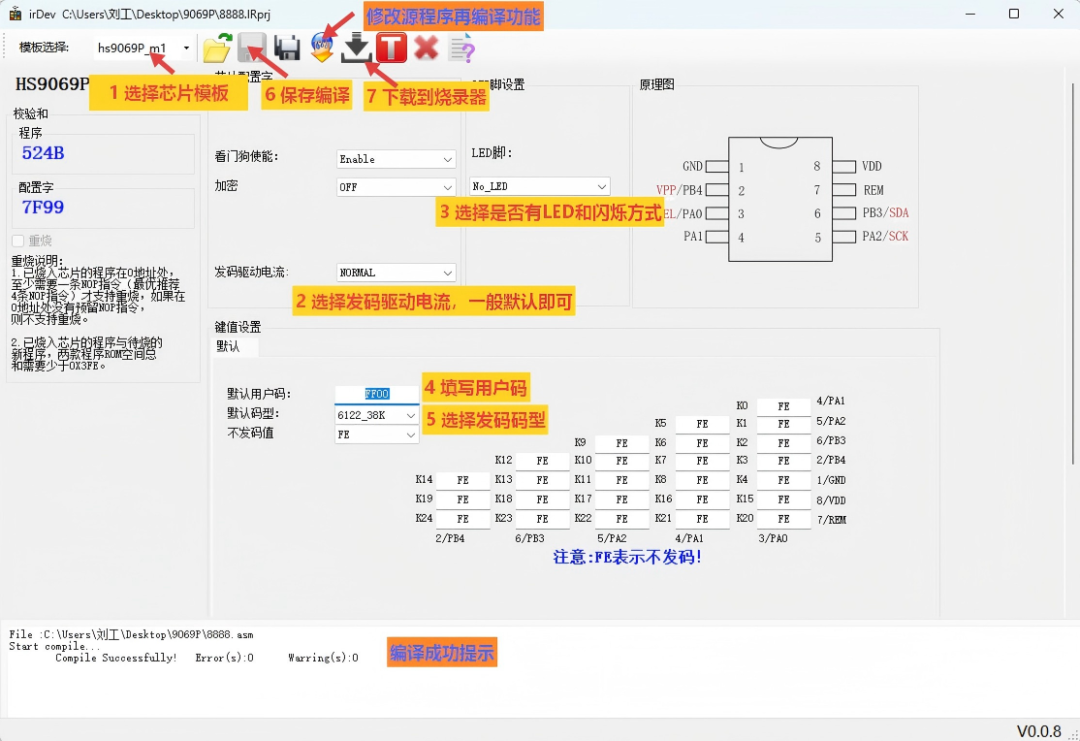This screenshot has height=741, width=1080.
Task: Toggle the 重烧 checkbox
Action: point(18,240)
